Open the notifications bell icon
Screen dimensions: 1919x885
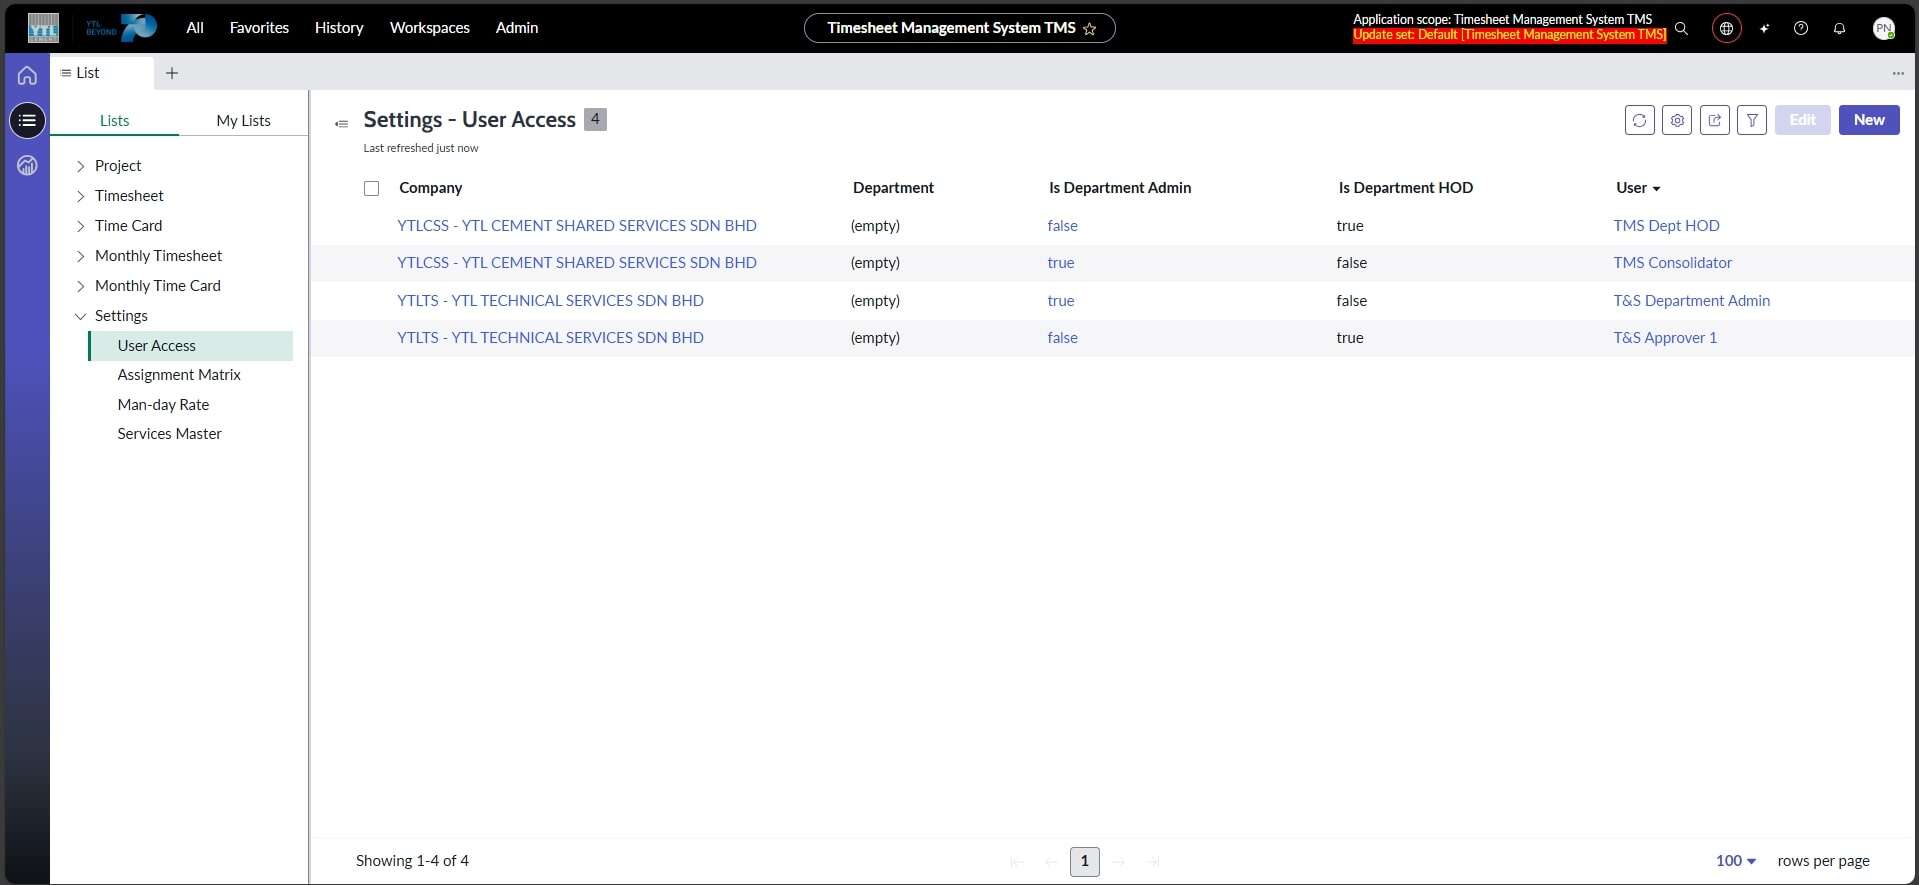[x=1839, y=29]
